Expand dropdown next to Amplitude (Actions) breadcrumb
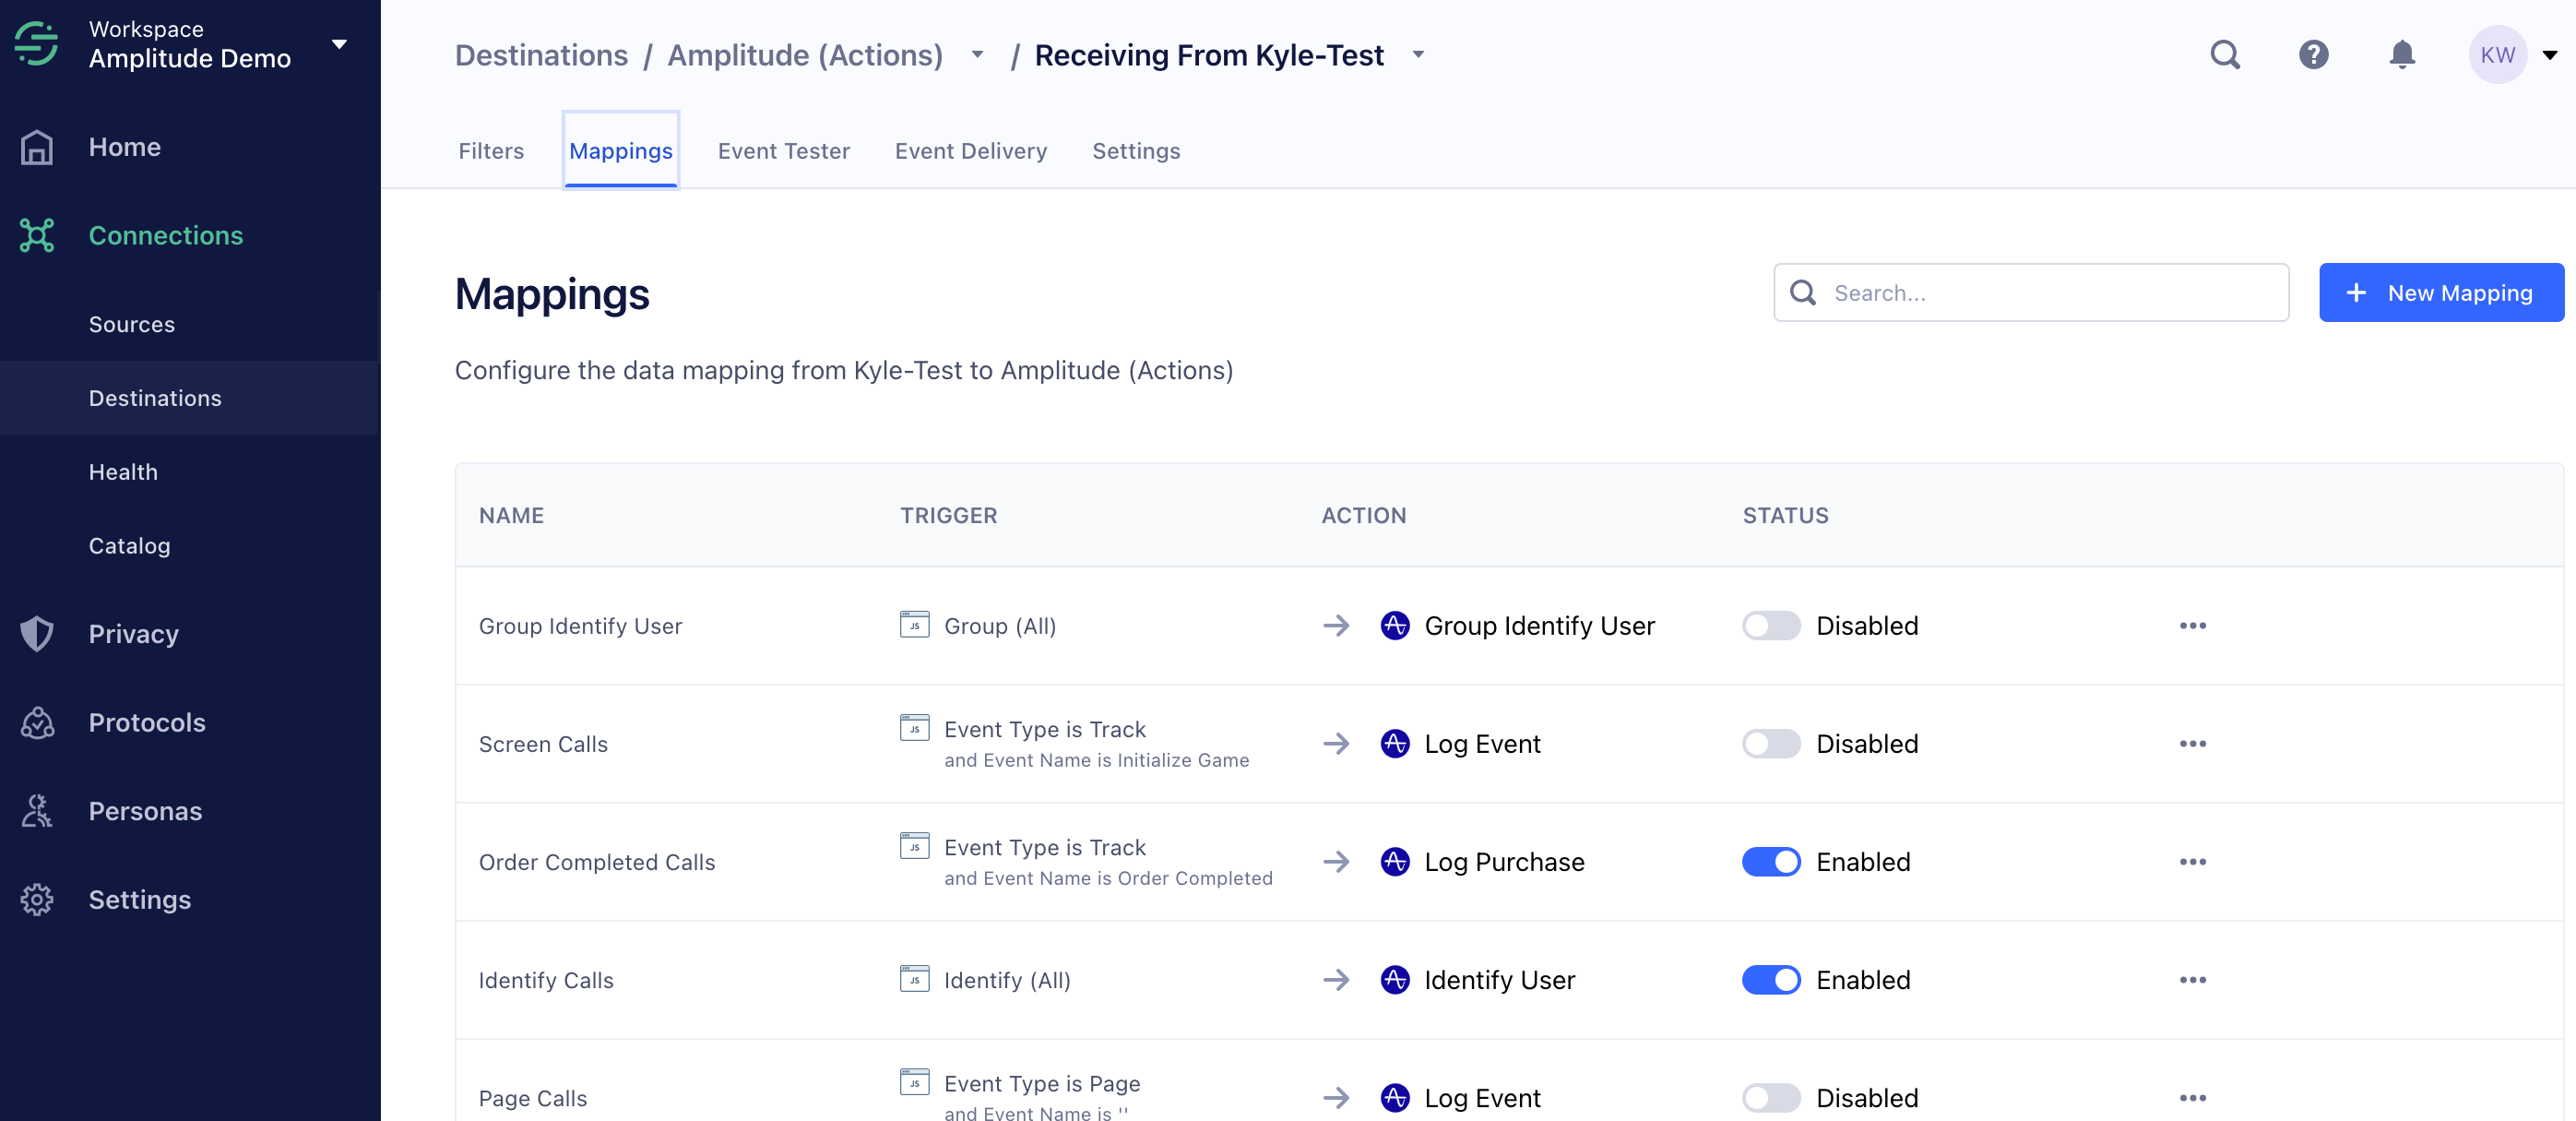 pyautogui.click(x=977, y=55)
